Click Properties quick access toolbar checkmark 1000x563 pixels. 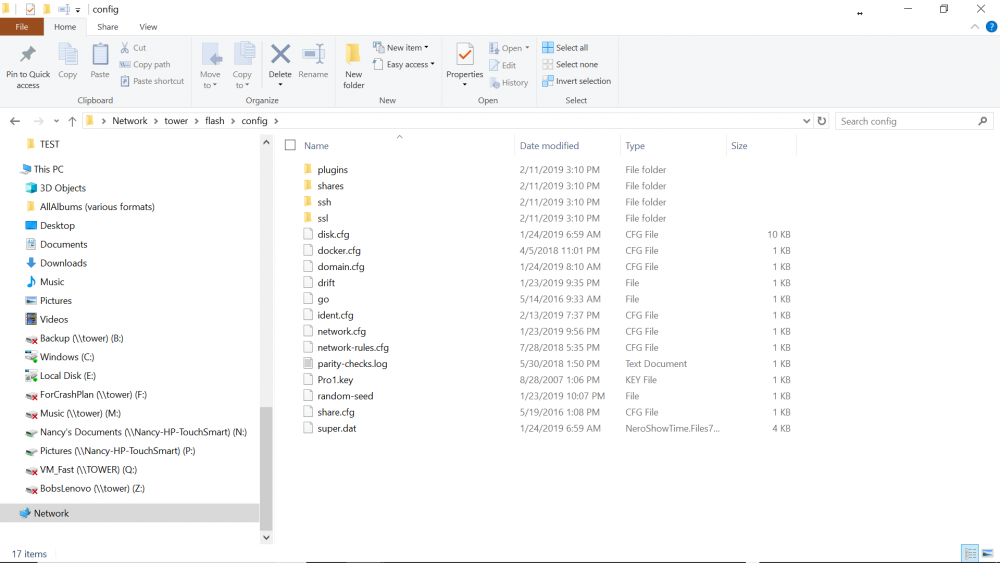(30, 10)
